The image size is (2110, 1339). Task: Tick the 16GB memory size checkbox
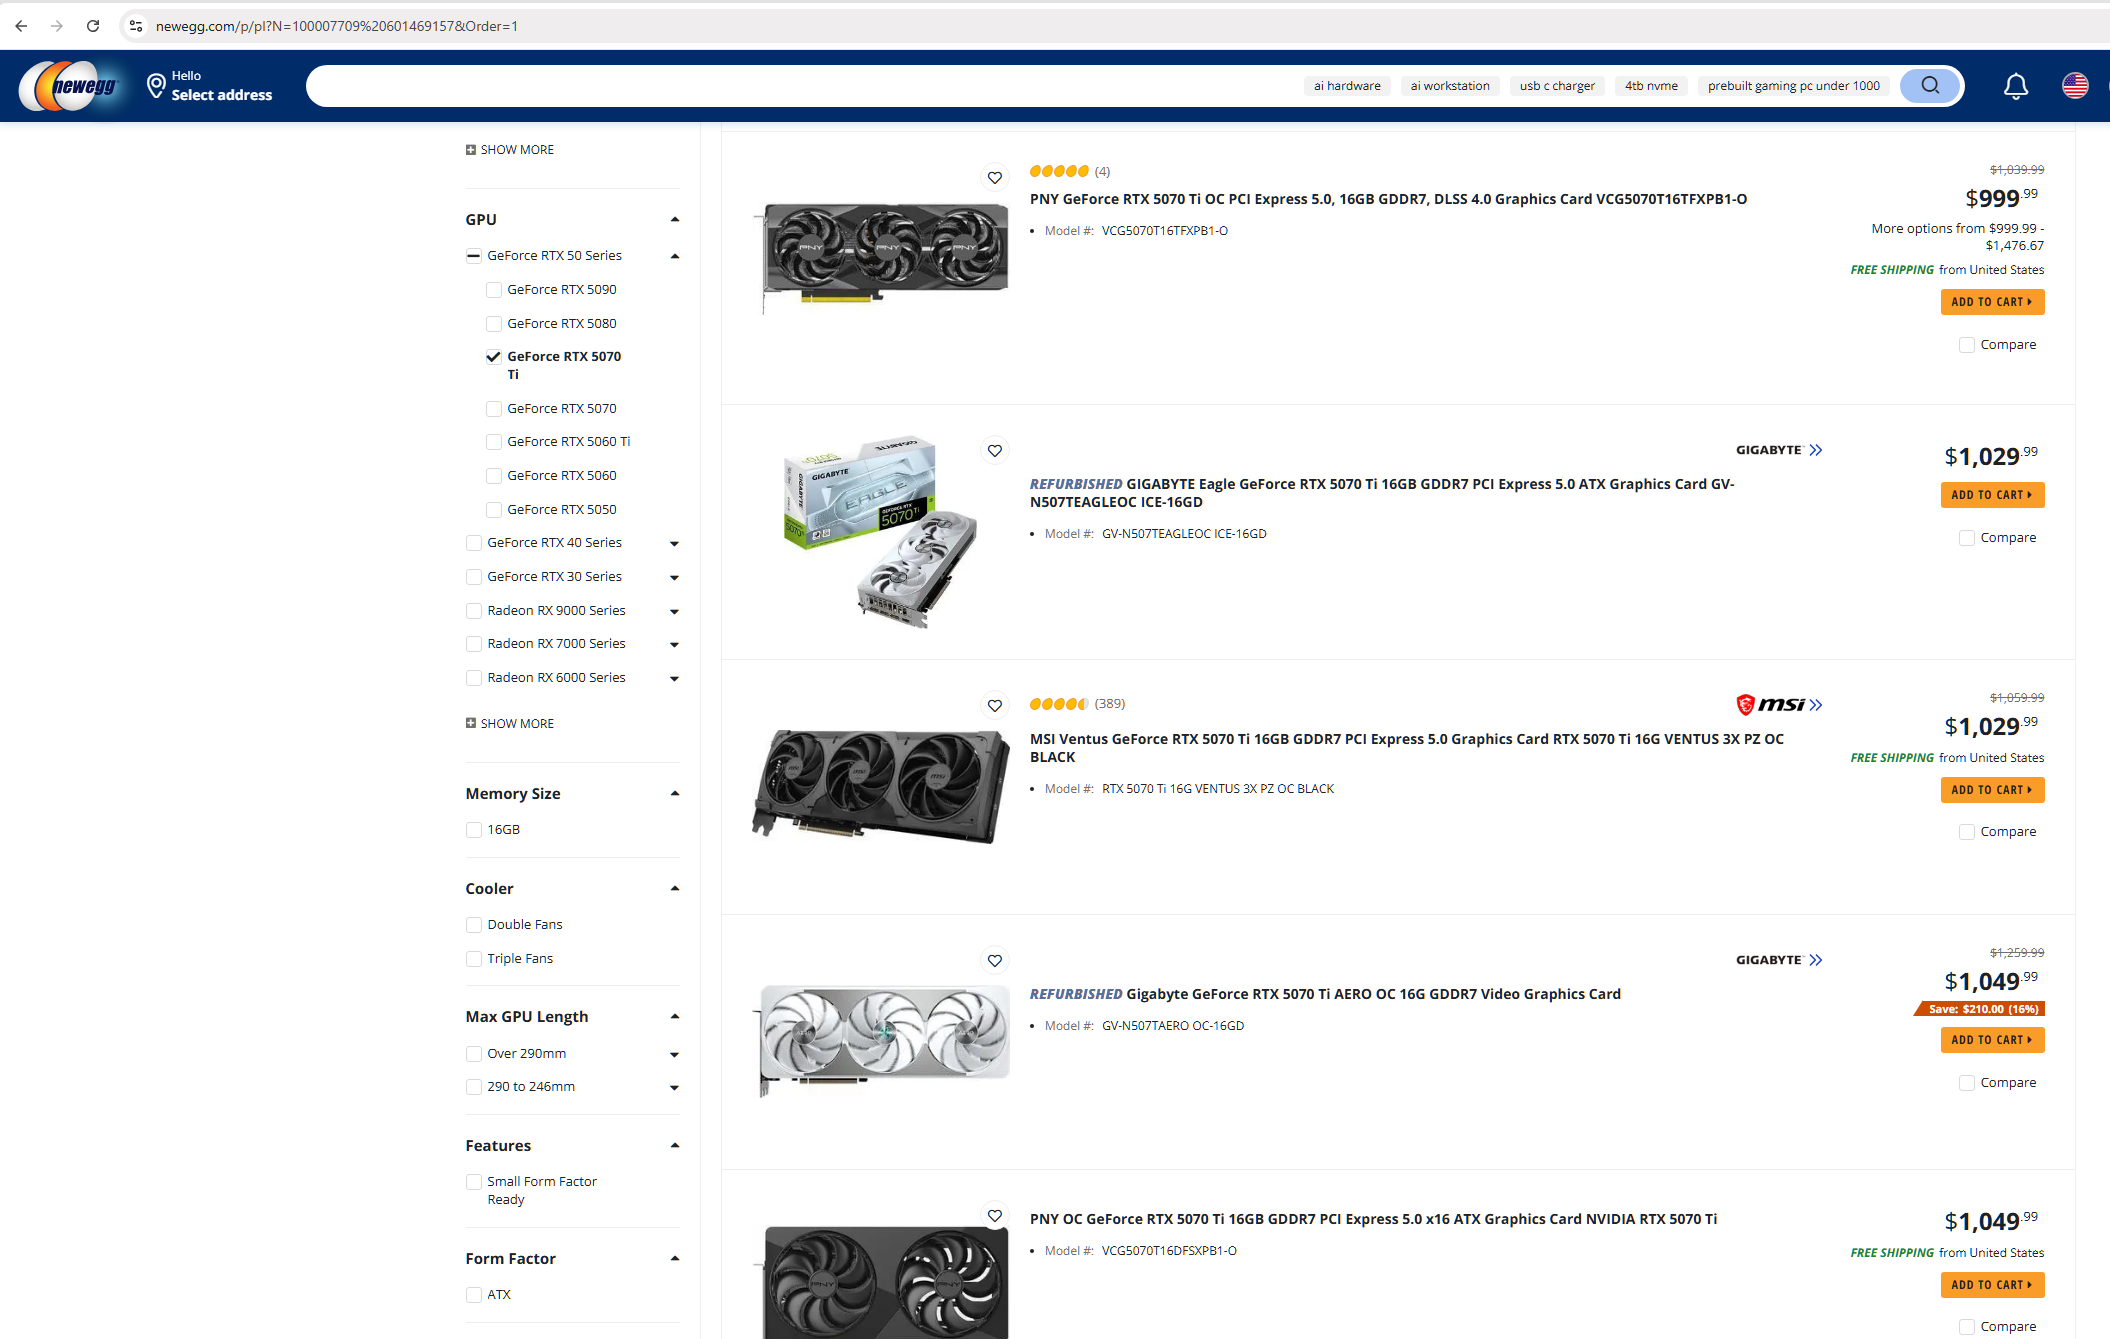pyautogui.click(x=474, y=830)
